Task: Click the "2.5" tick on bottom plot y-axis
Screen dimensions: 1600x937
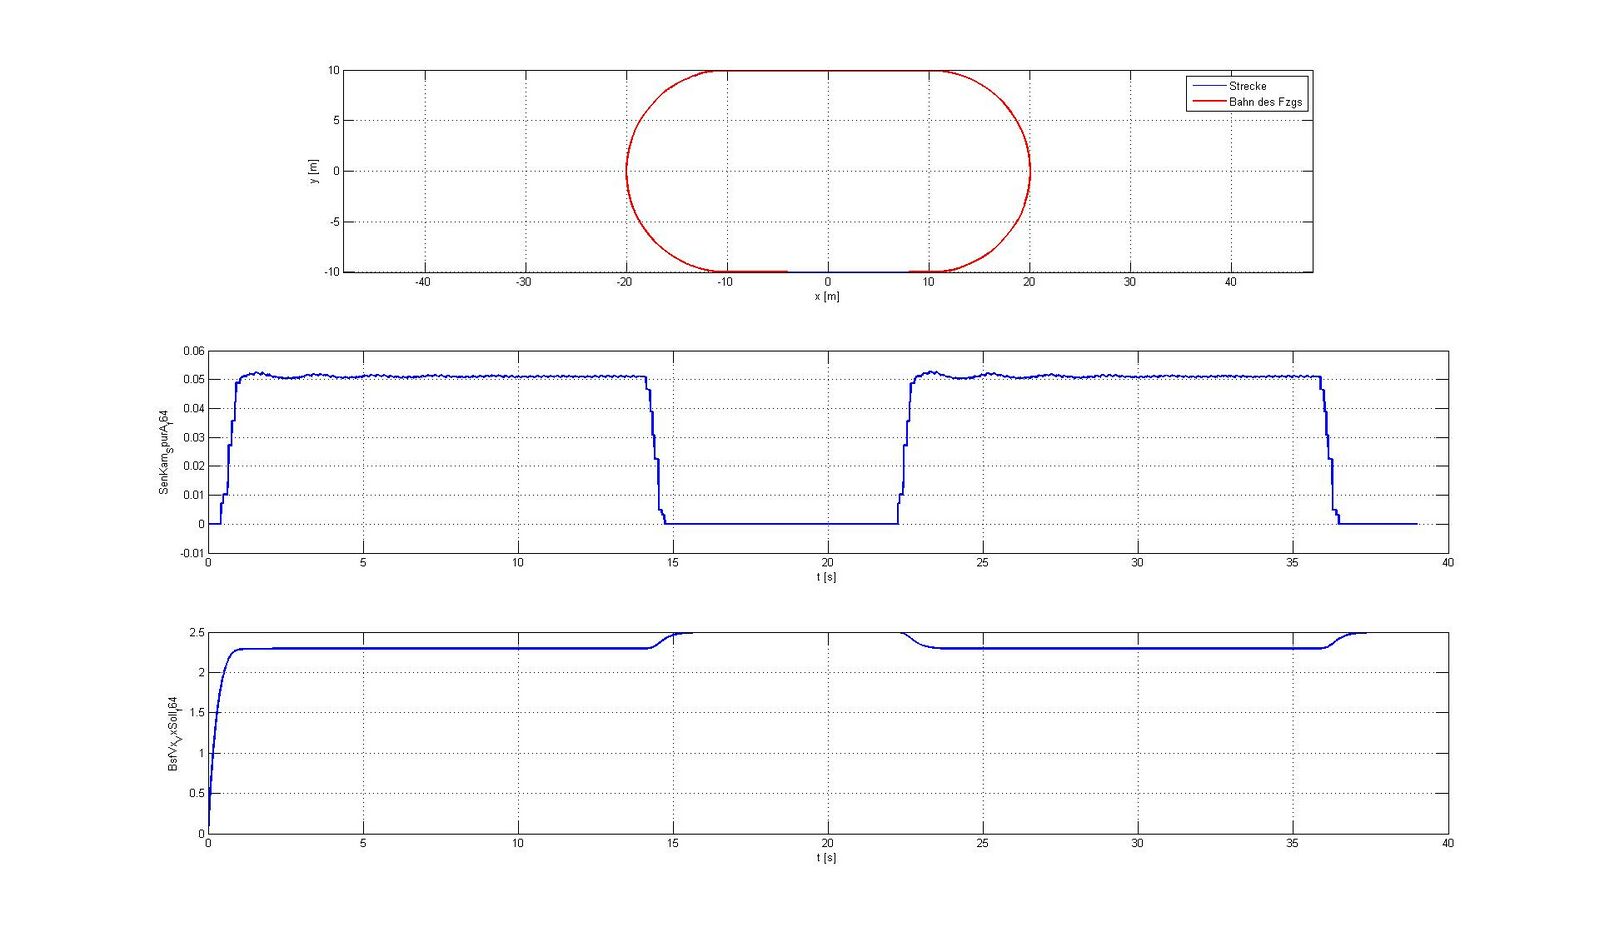Action: pyautogui.click(x=196, y=633)
